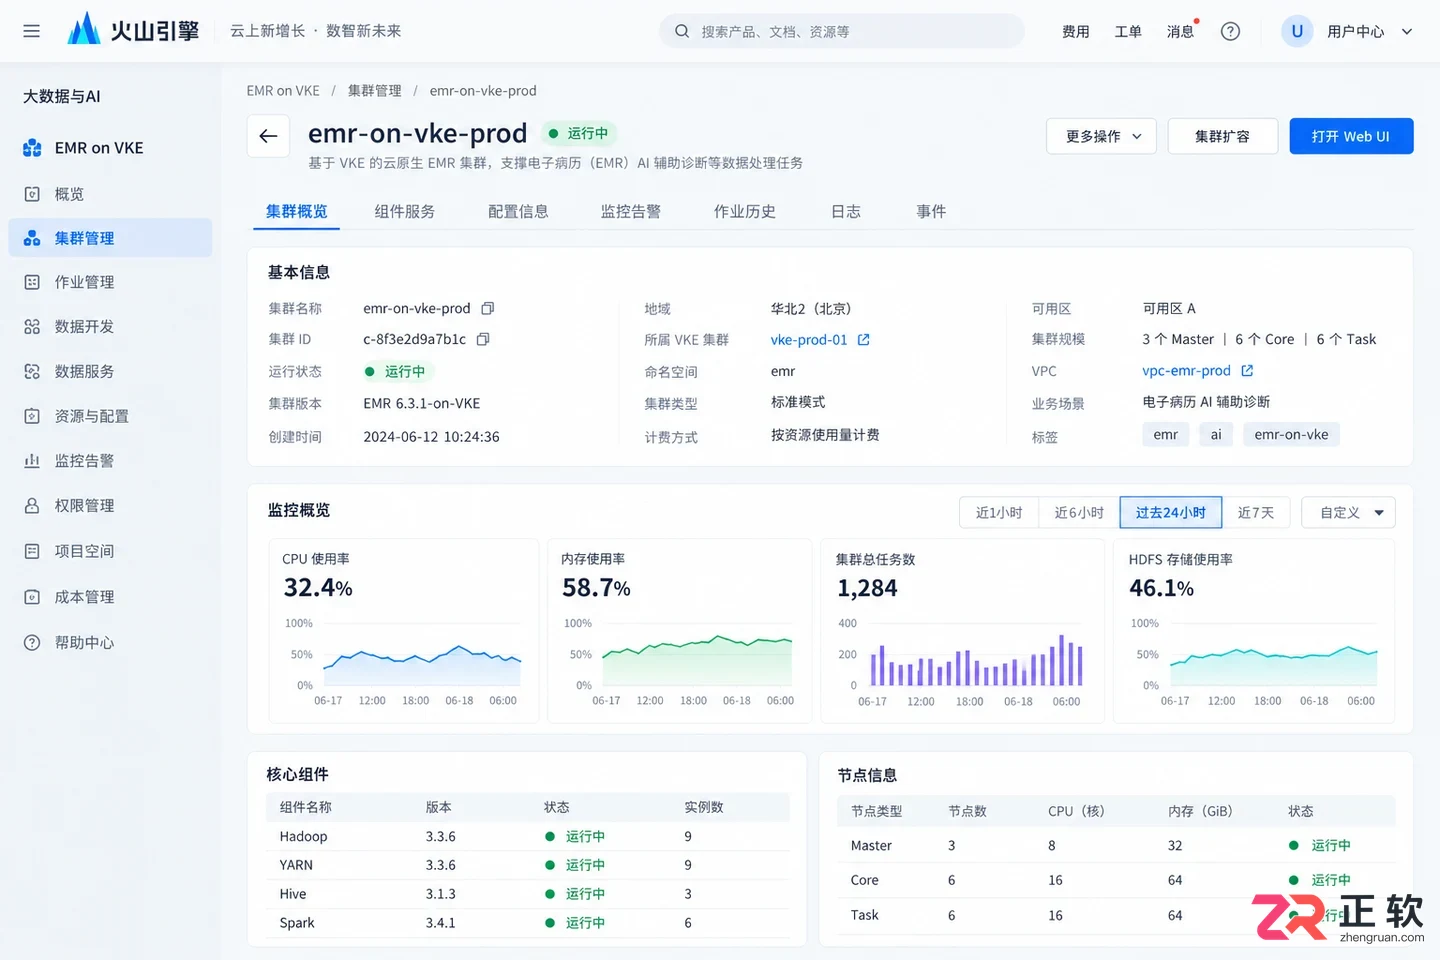
Task: Switch to the 日志 tab
Action: tap(846, 211)
